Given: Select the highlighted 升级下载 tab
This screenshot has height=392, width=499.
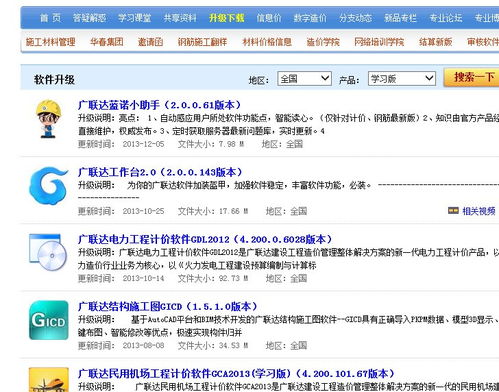Looking at the screenshot, I should tap(227, 18).
